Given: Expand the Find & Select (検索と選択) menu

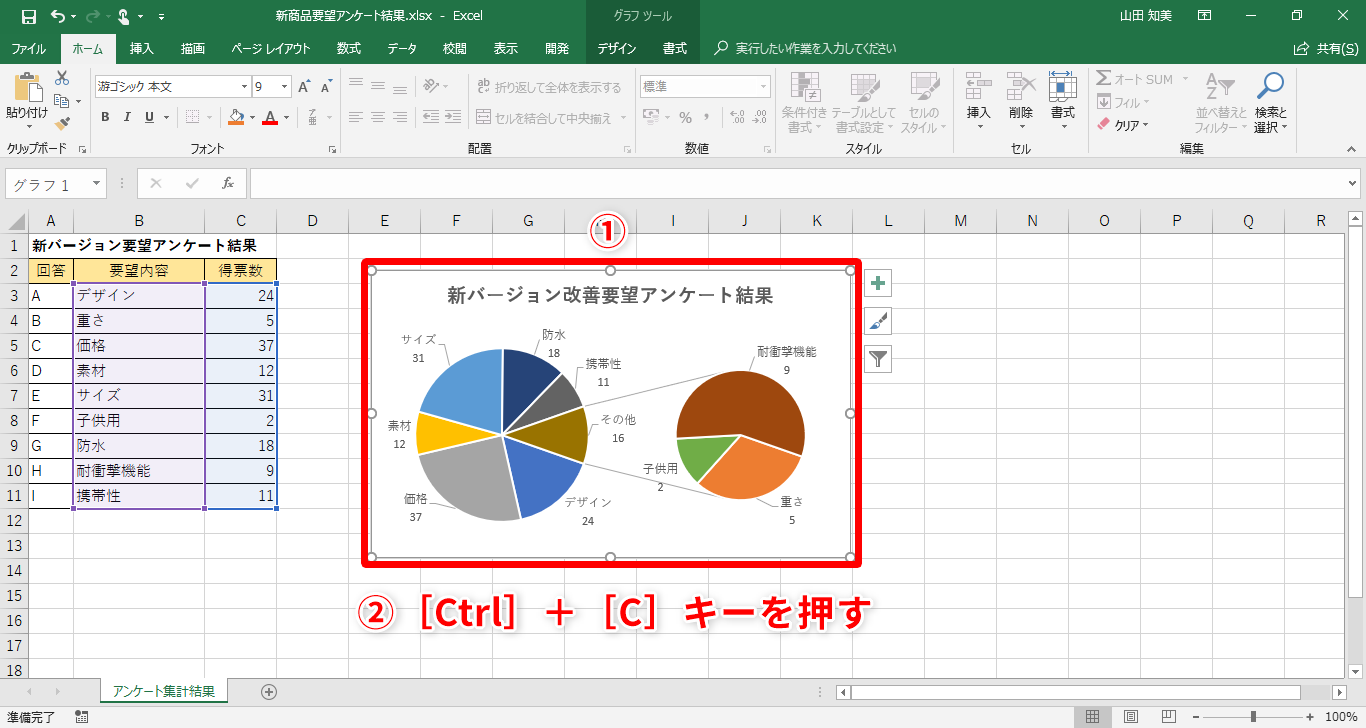Looking at the screenshot, I should click(1270, 102).
